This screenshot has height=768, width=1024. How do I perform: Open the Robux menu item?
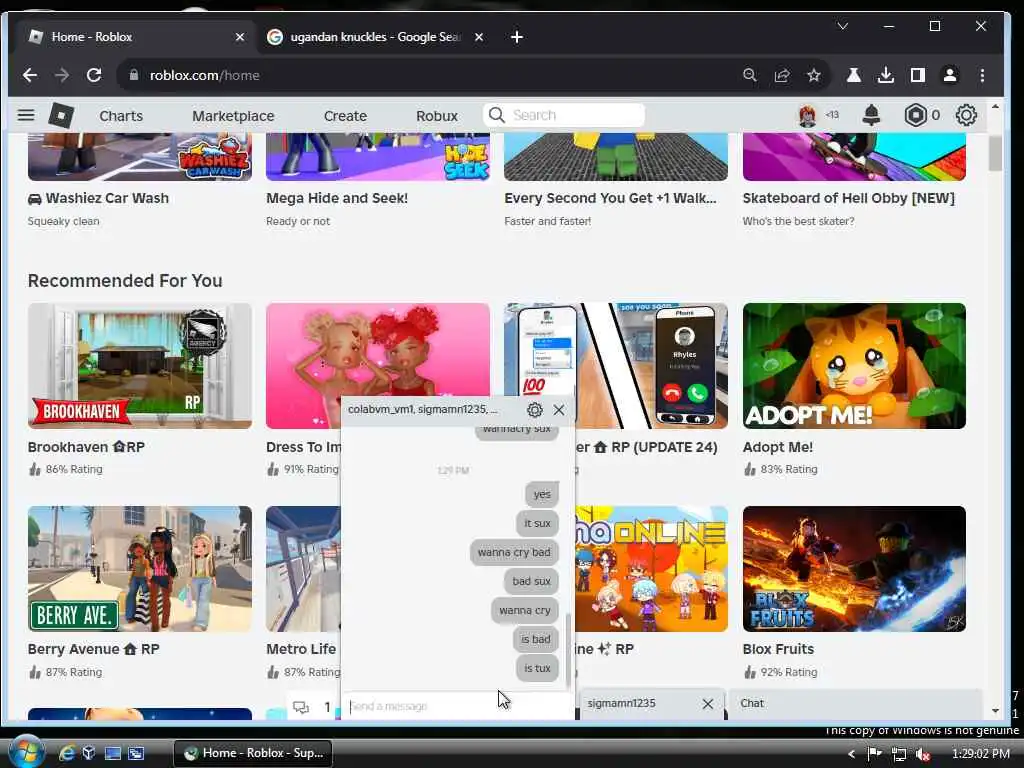(437, 116)
